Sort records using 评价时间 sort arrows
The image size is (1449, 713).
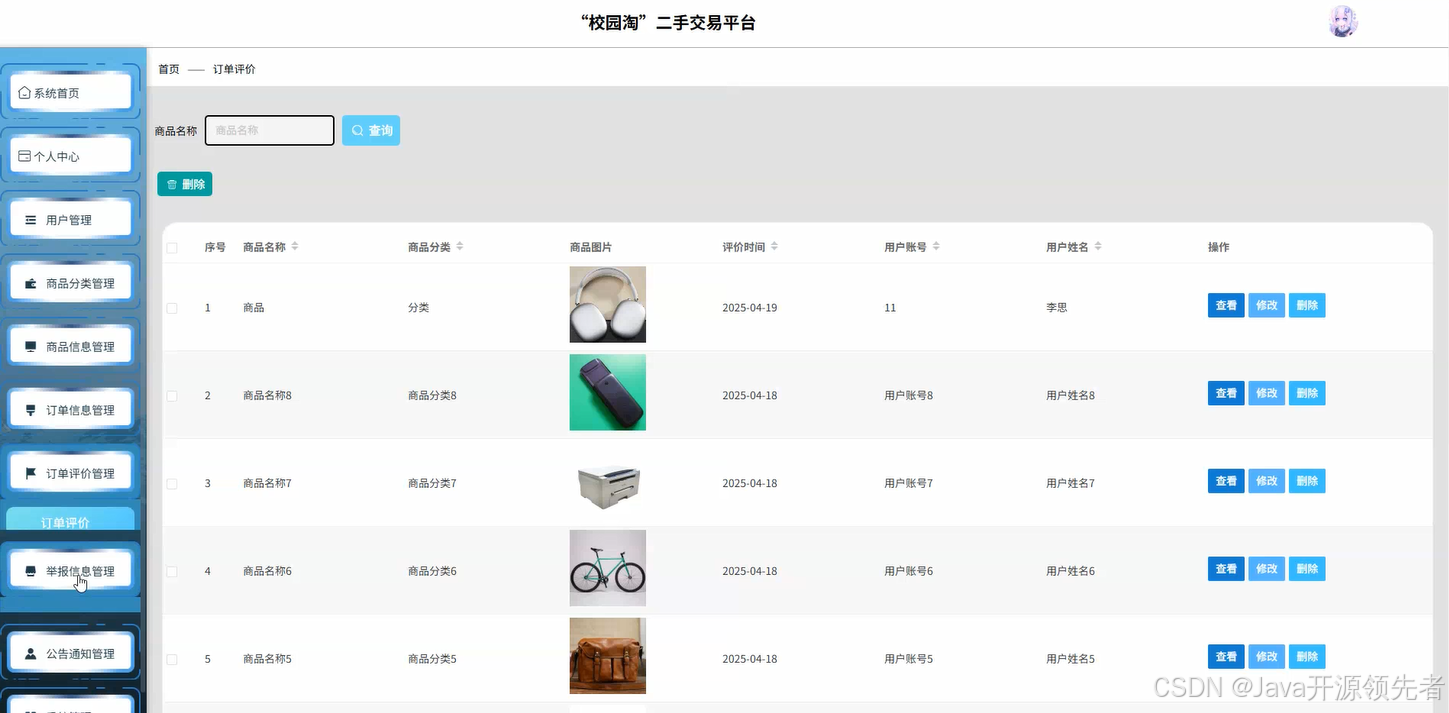pos(777,247)
